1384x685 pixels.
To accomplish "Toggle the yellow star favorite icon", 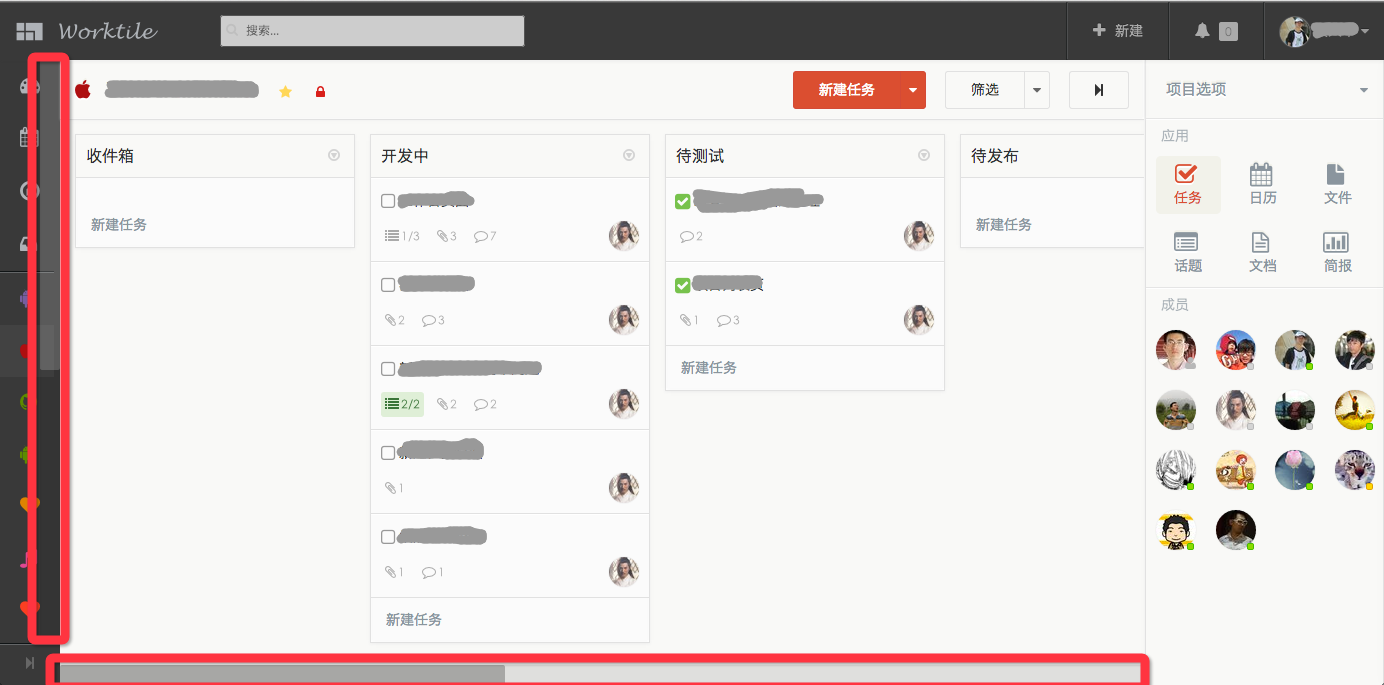I will 285,92.
